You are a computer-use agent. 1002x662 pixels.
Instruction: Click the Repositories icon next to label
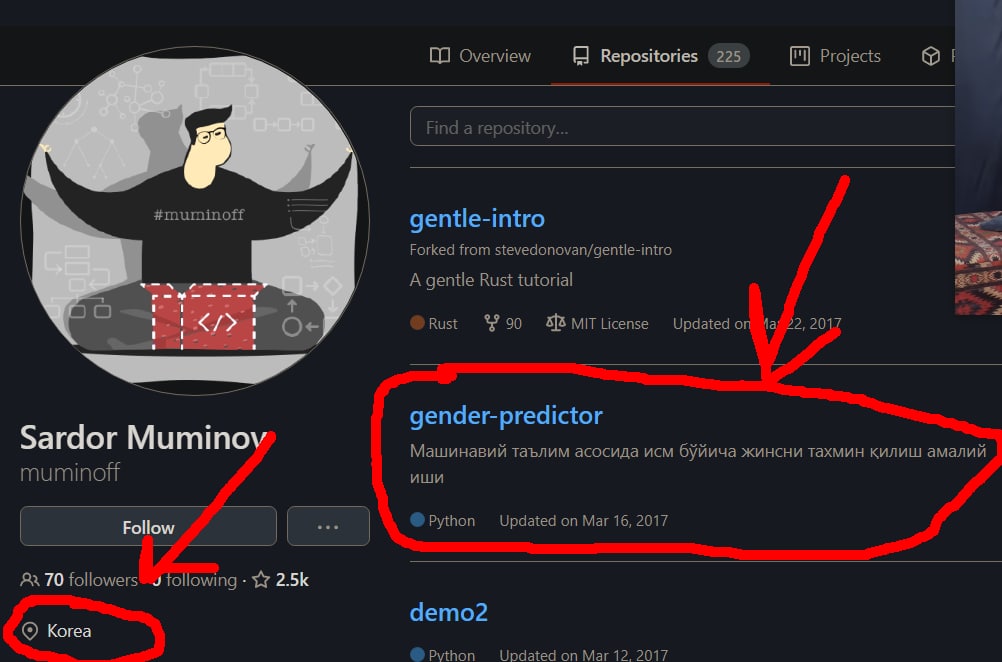pos(581,56)
